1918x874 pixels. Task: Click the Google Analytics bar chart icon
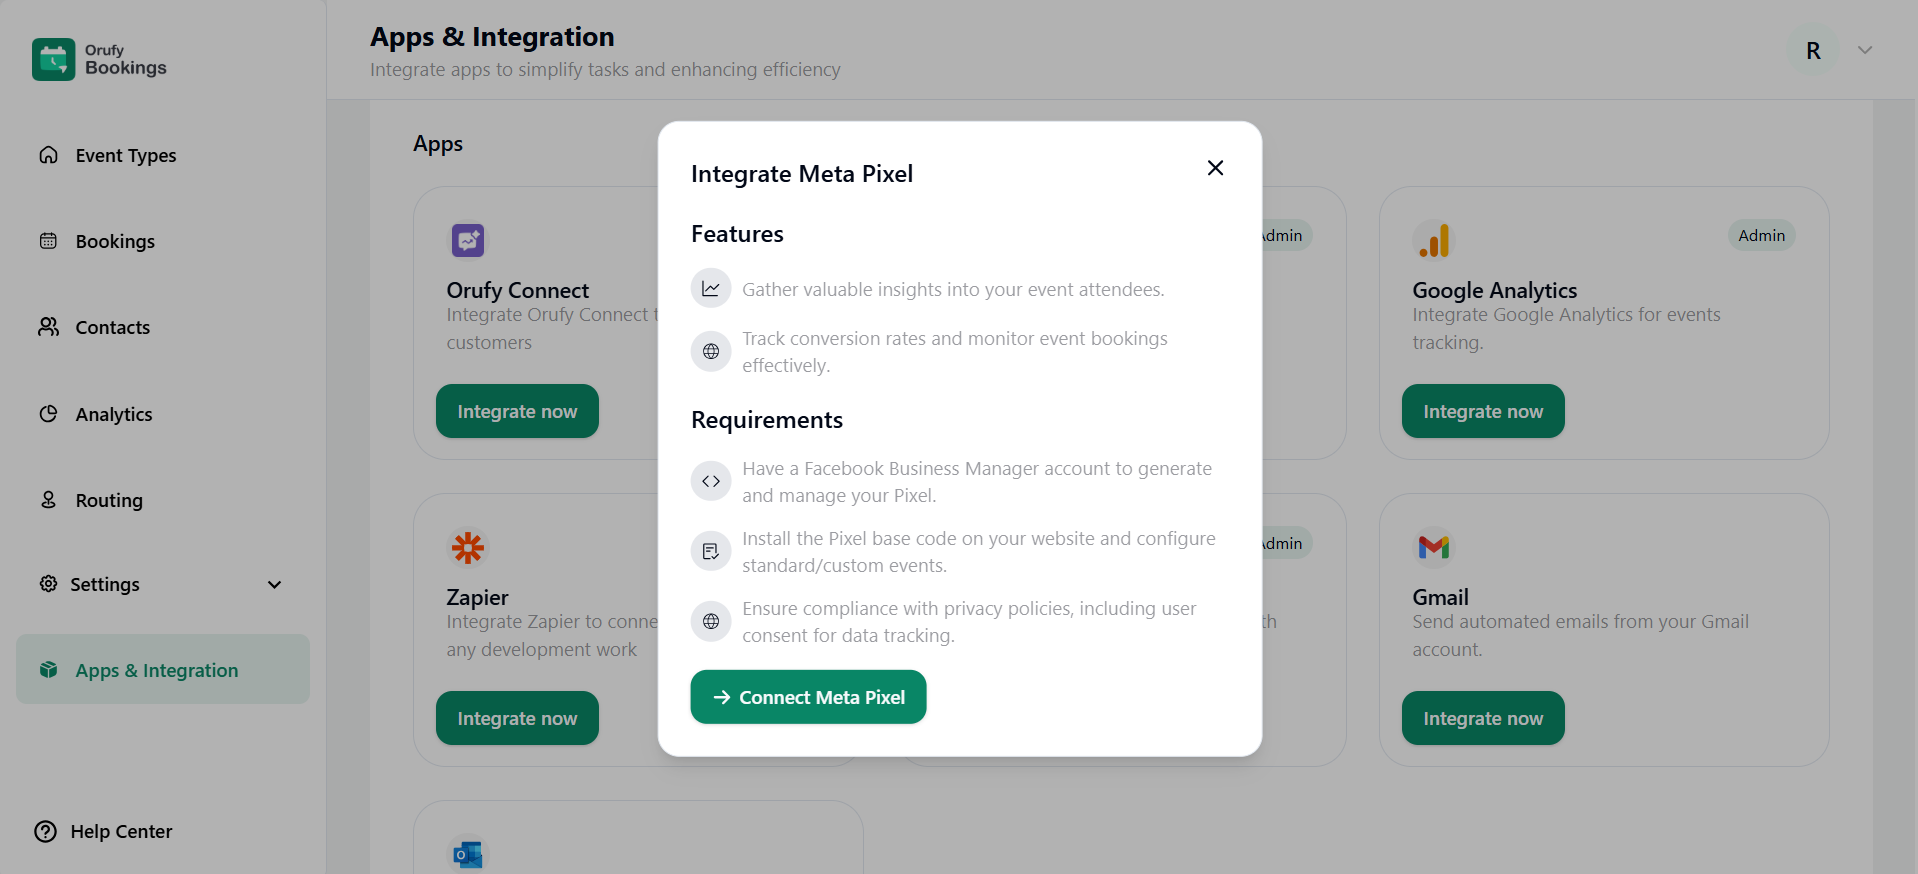[x=1433, y=240]
